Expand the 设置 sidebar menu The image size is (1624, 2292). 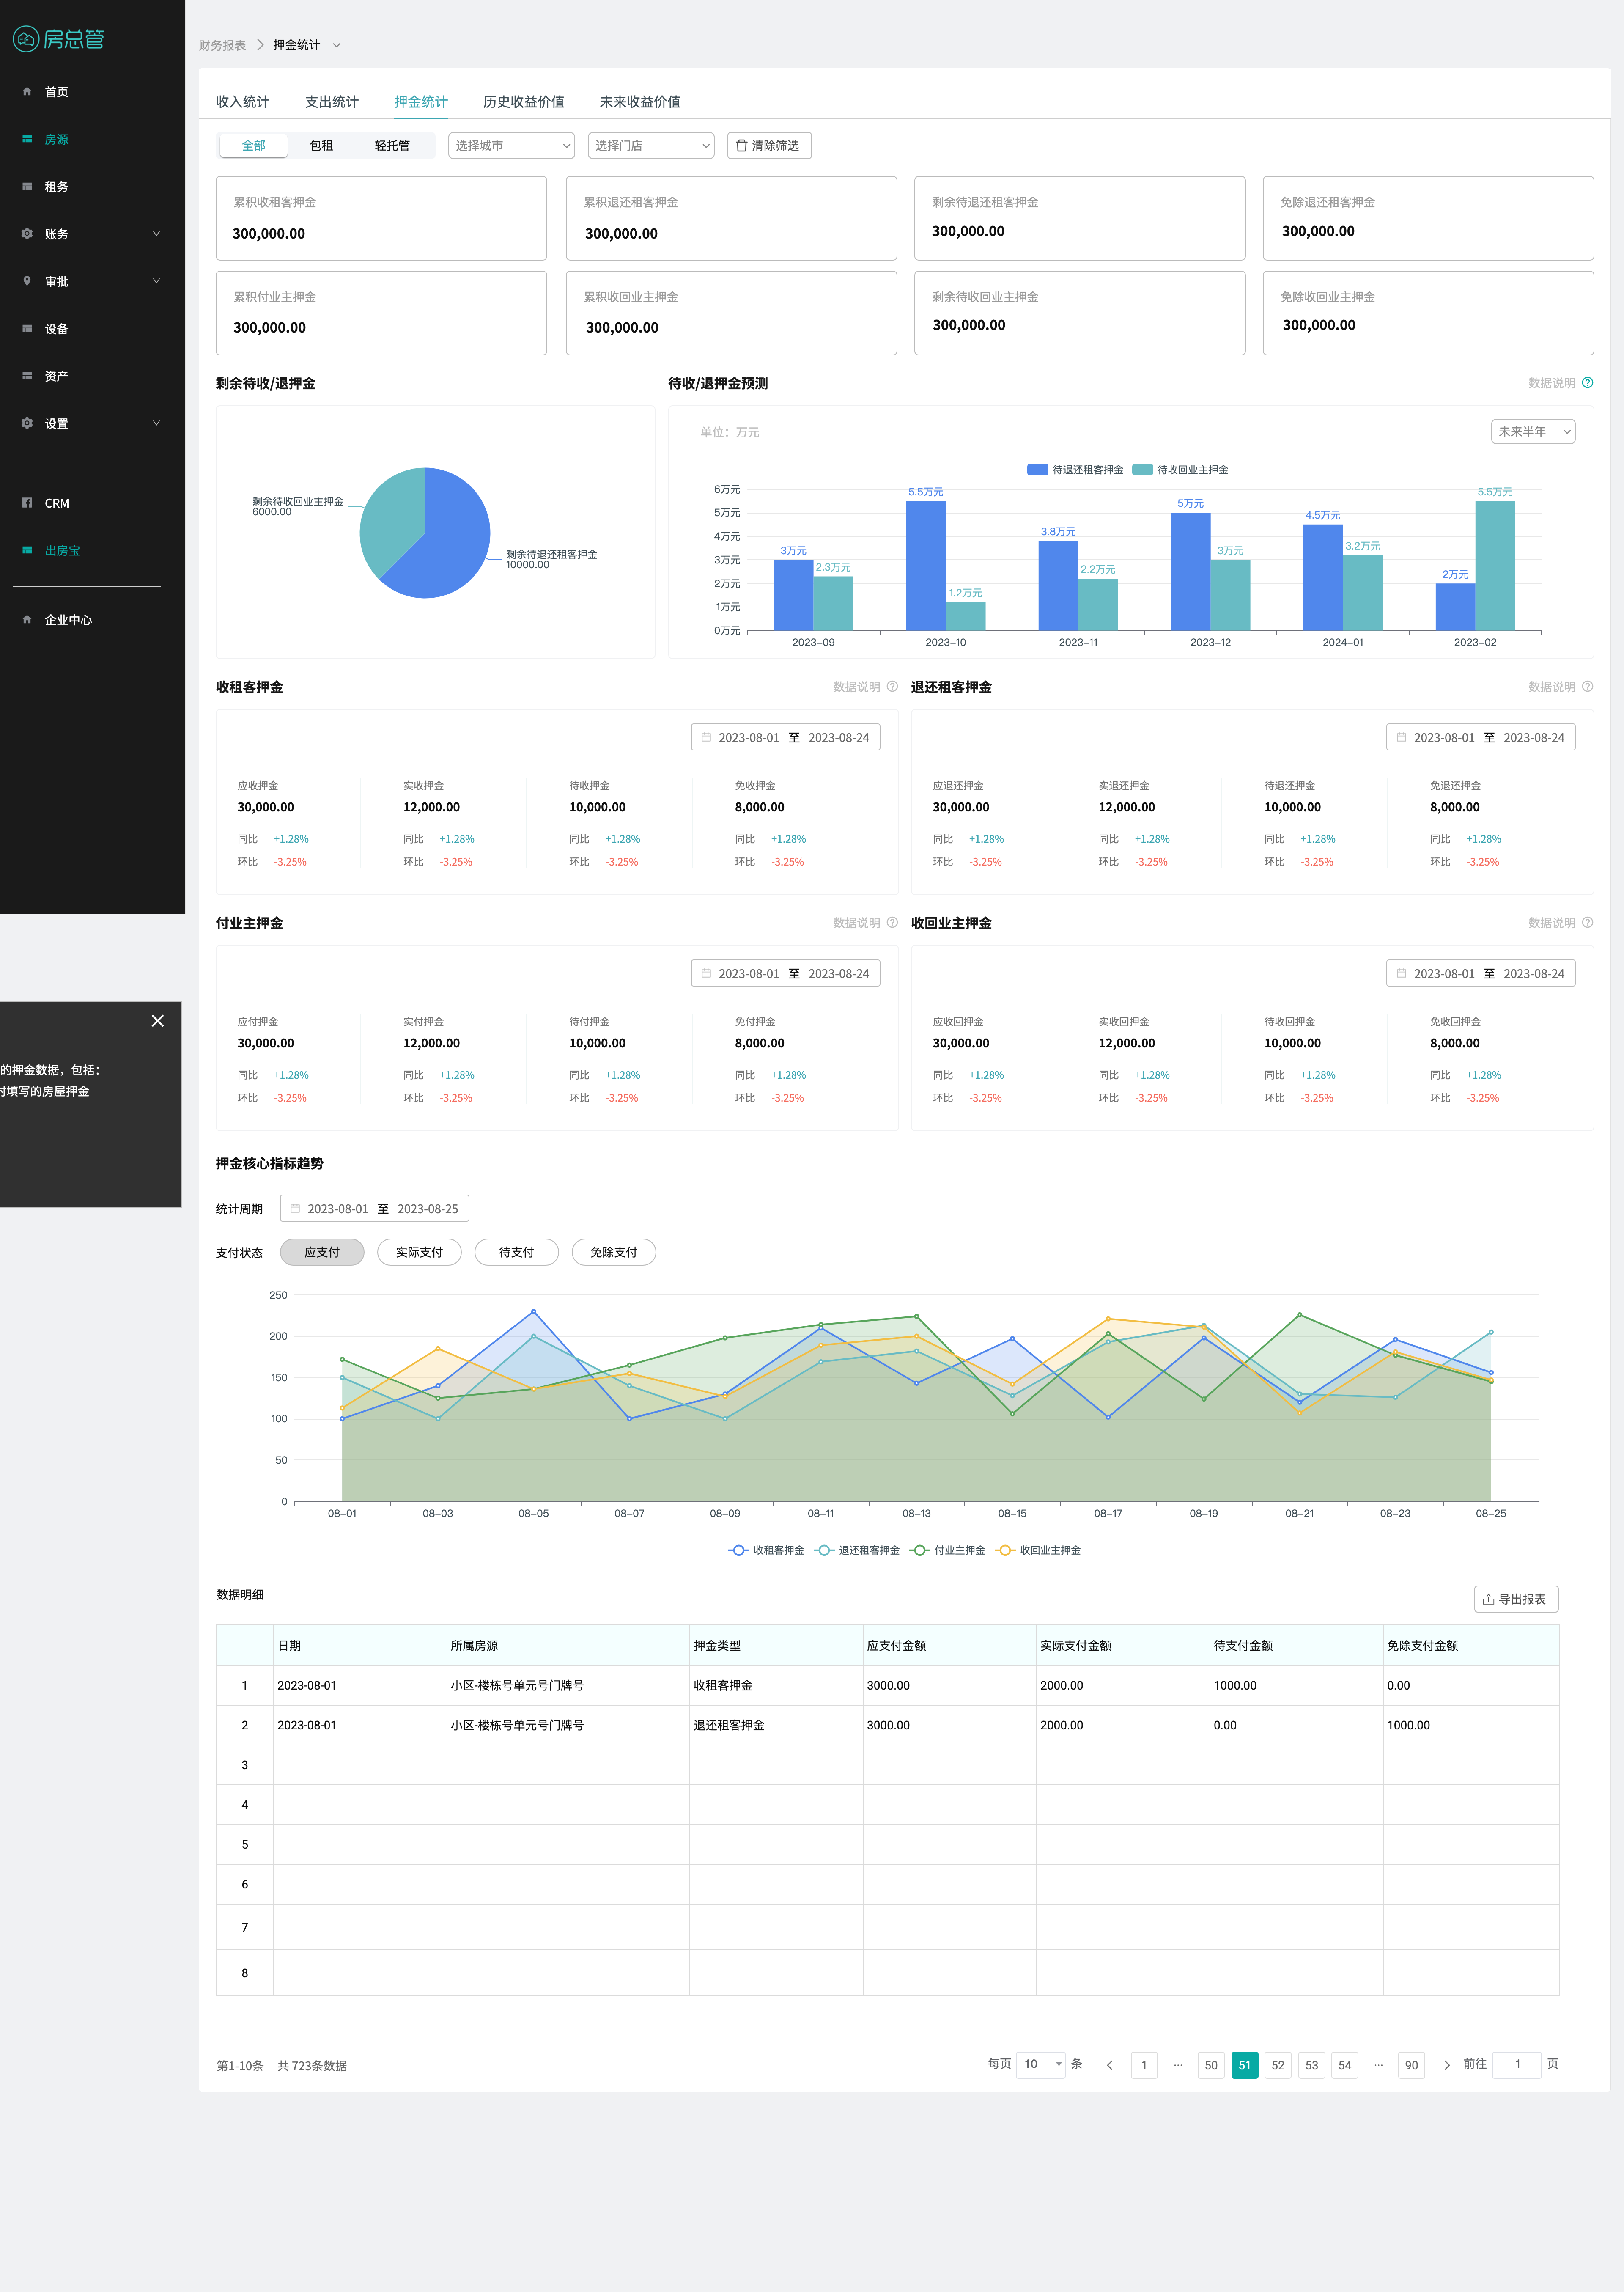pos(156,423)
